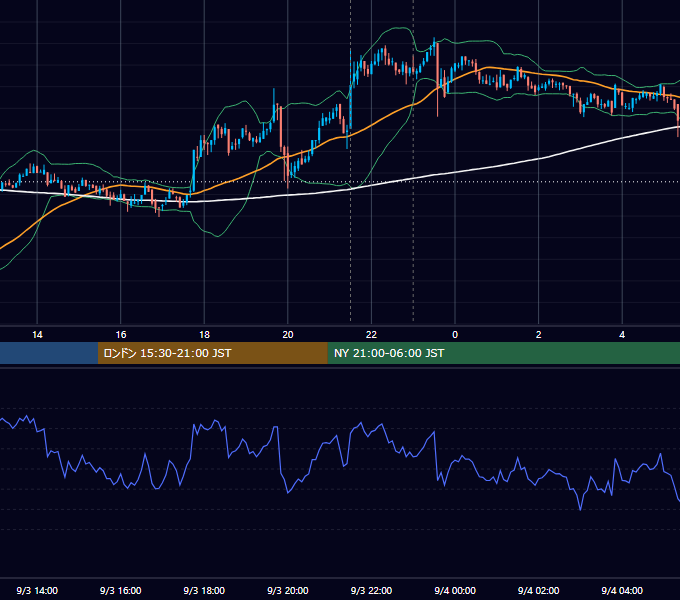Click the 4 hour axis label
The height and width of the screenshot is (600, 680).
coord(622,335)
